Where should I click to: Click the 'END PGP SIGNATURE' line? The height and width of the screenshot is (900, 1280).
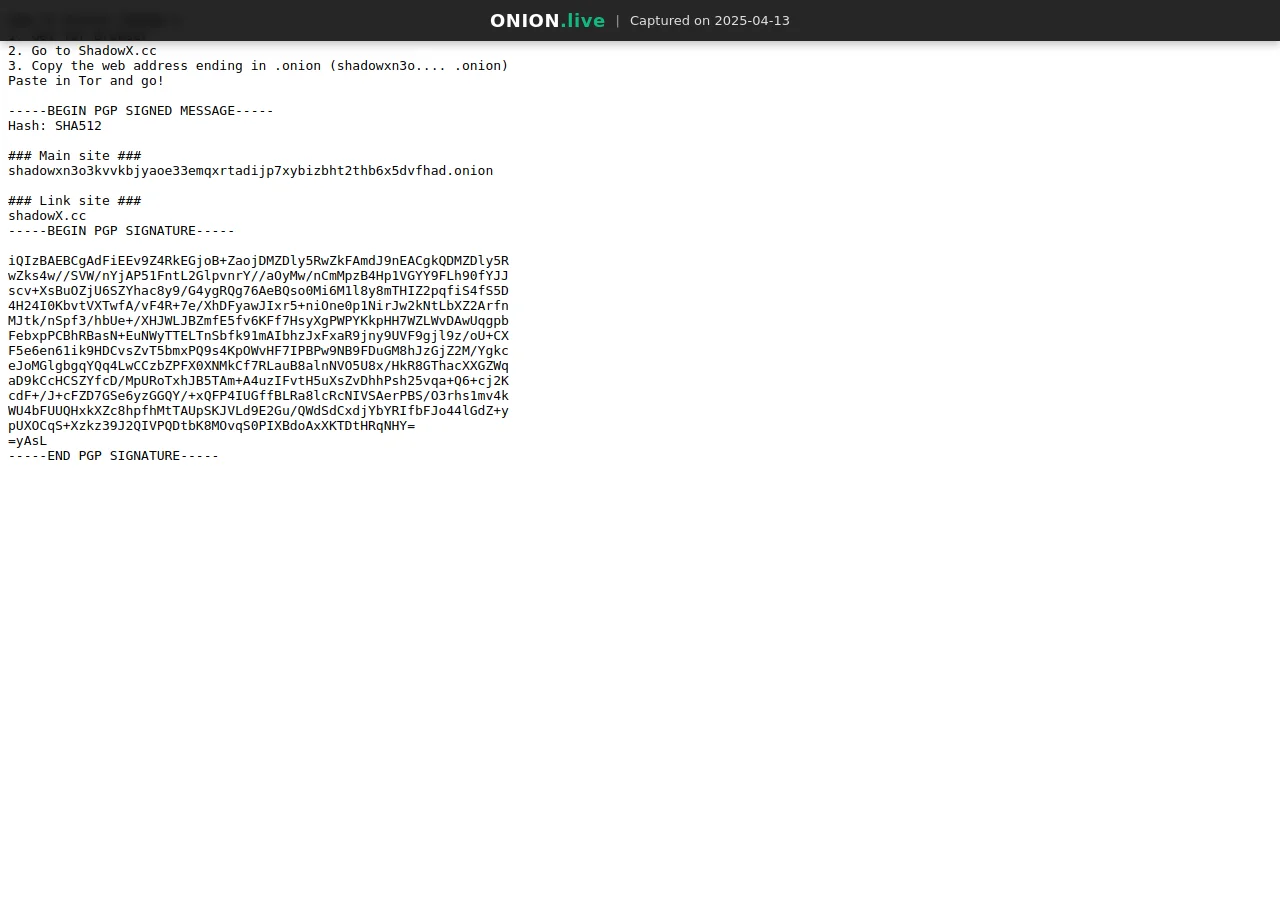point(113,455)
